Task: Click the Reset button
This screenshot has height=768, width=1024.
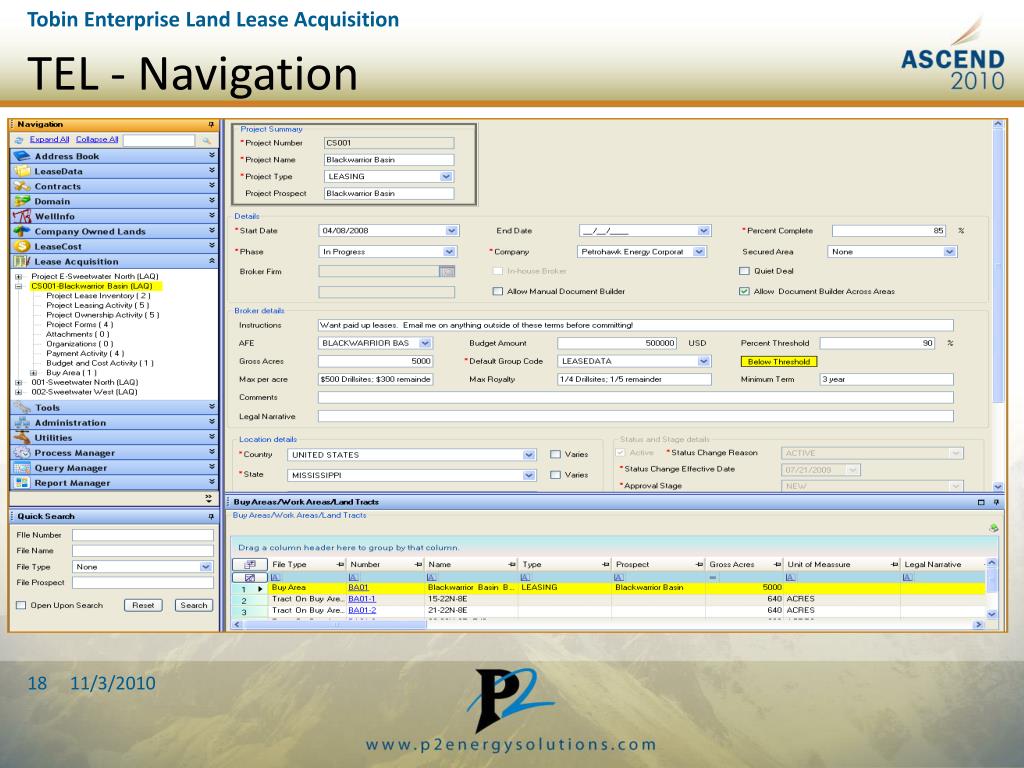Action: (143, 605)
